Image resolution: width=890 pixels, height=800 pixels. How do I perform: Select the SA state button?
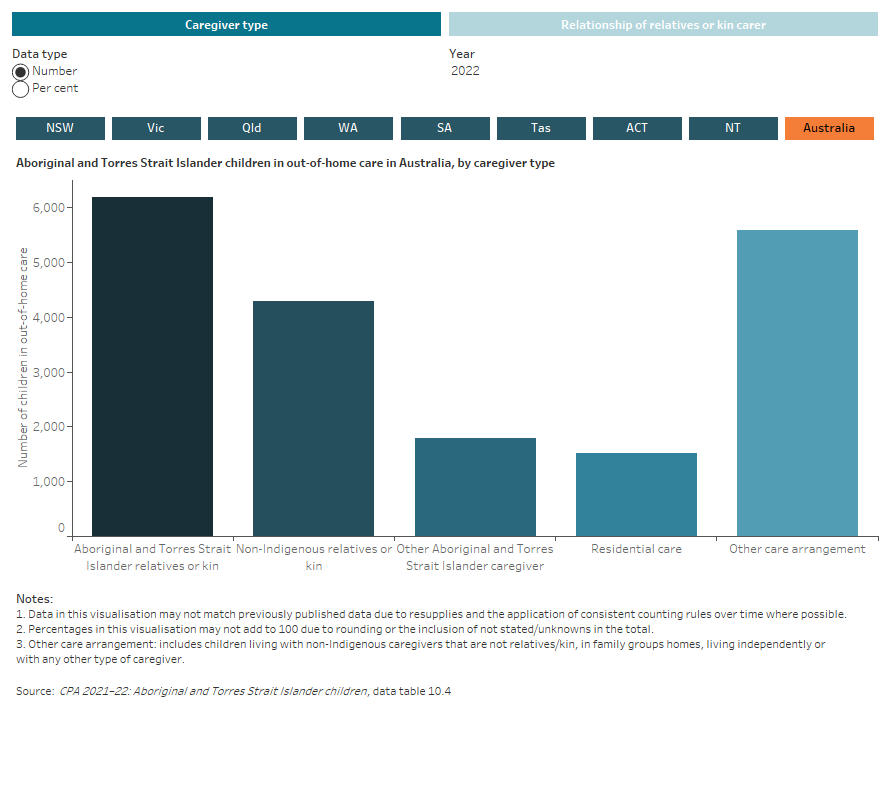point(444,128)
